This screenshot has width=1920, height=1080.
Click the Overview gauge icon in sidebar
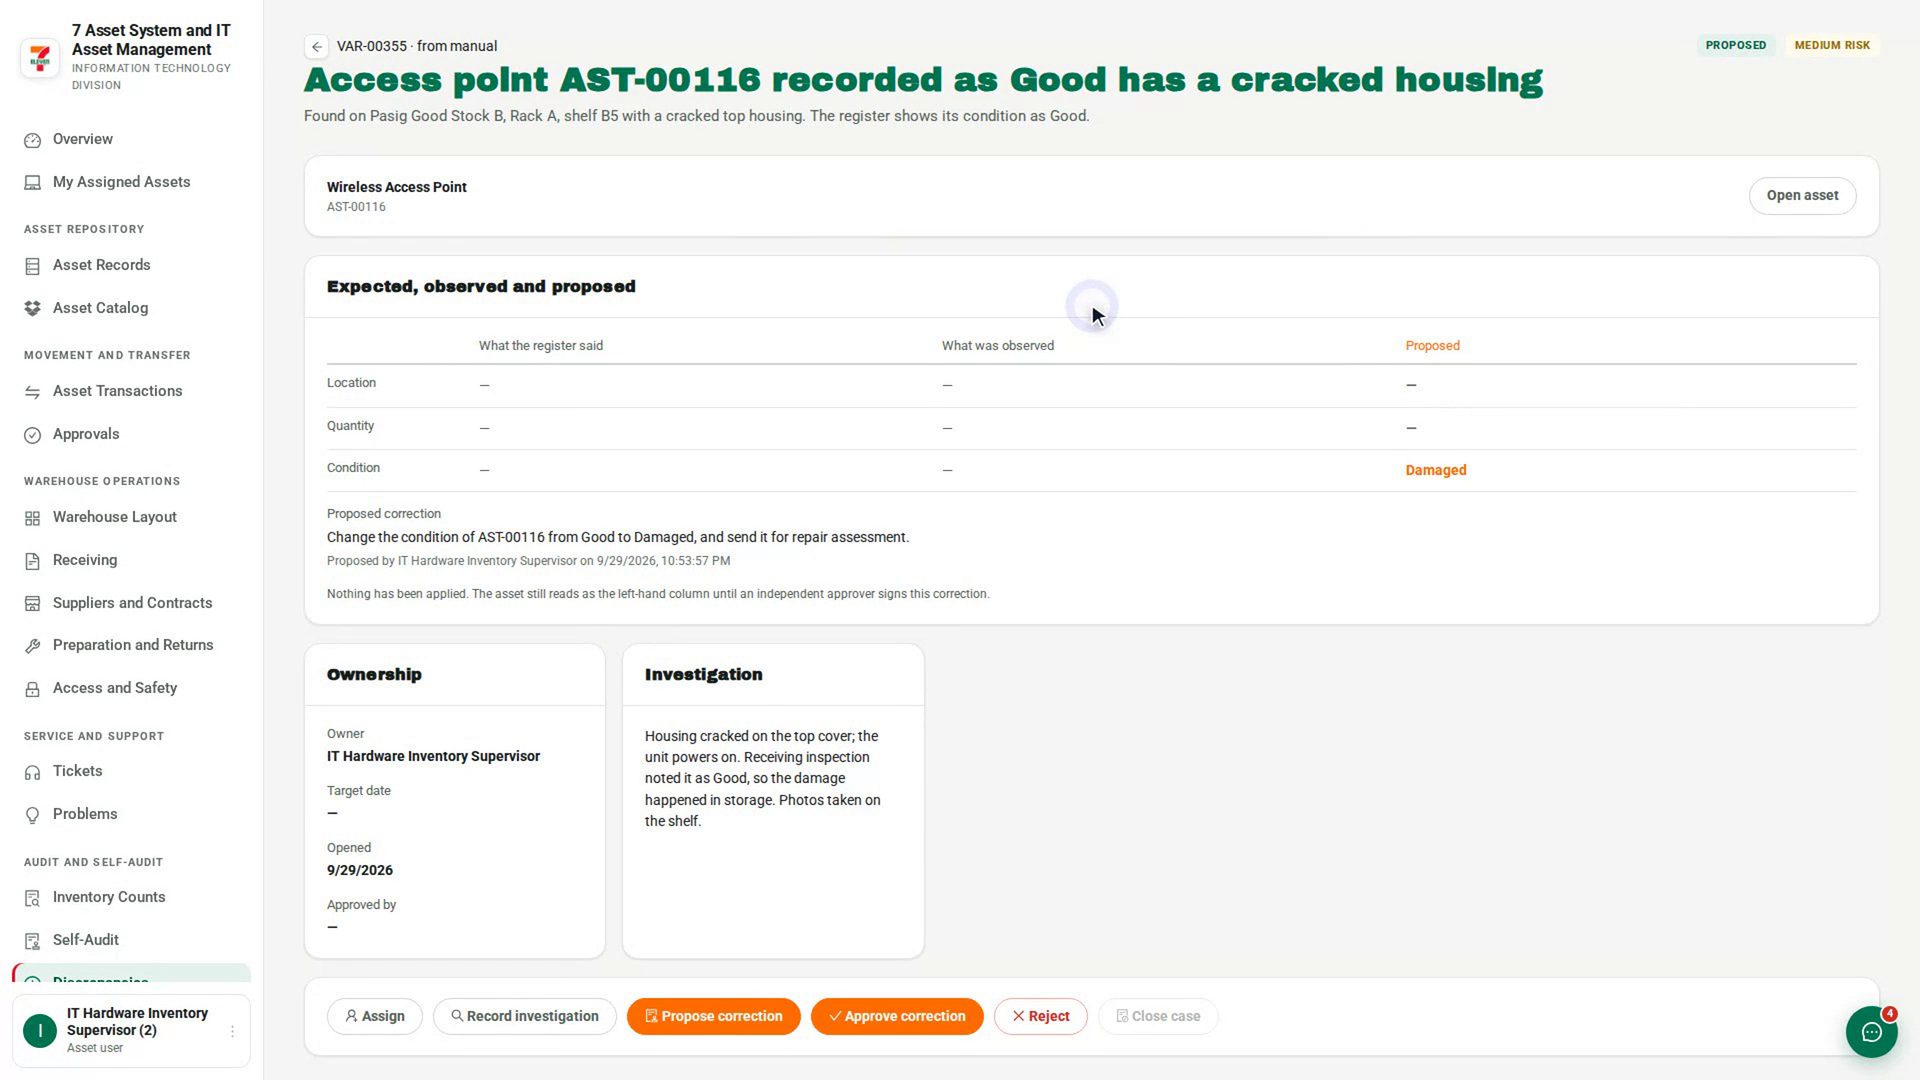pos(32,140)
